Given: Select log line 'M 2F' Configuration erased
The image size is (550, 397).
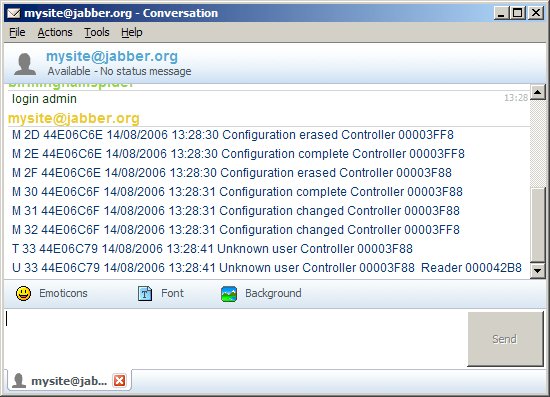Looking at the screenshot, I should pyautogui.click(x=232, y=173).
